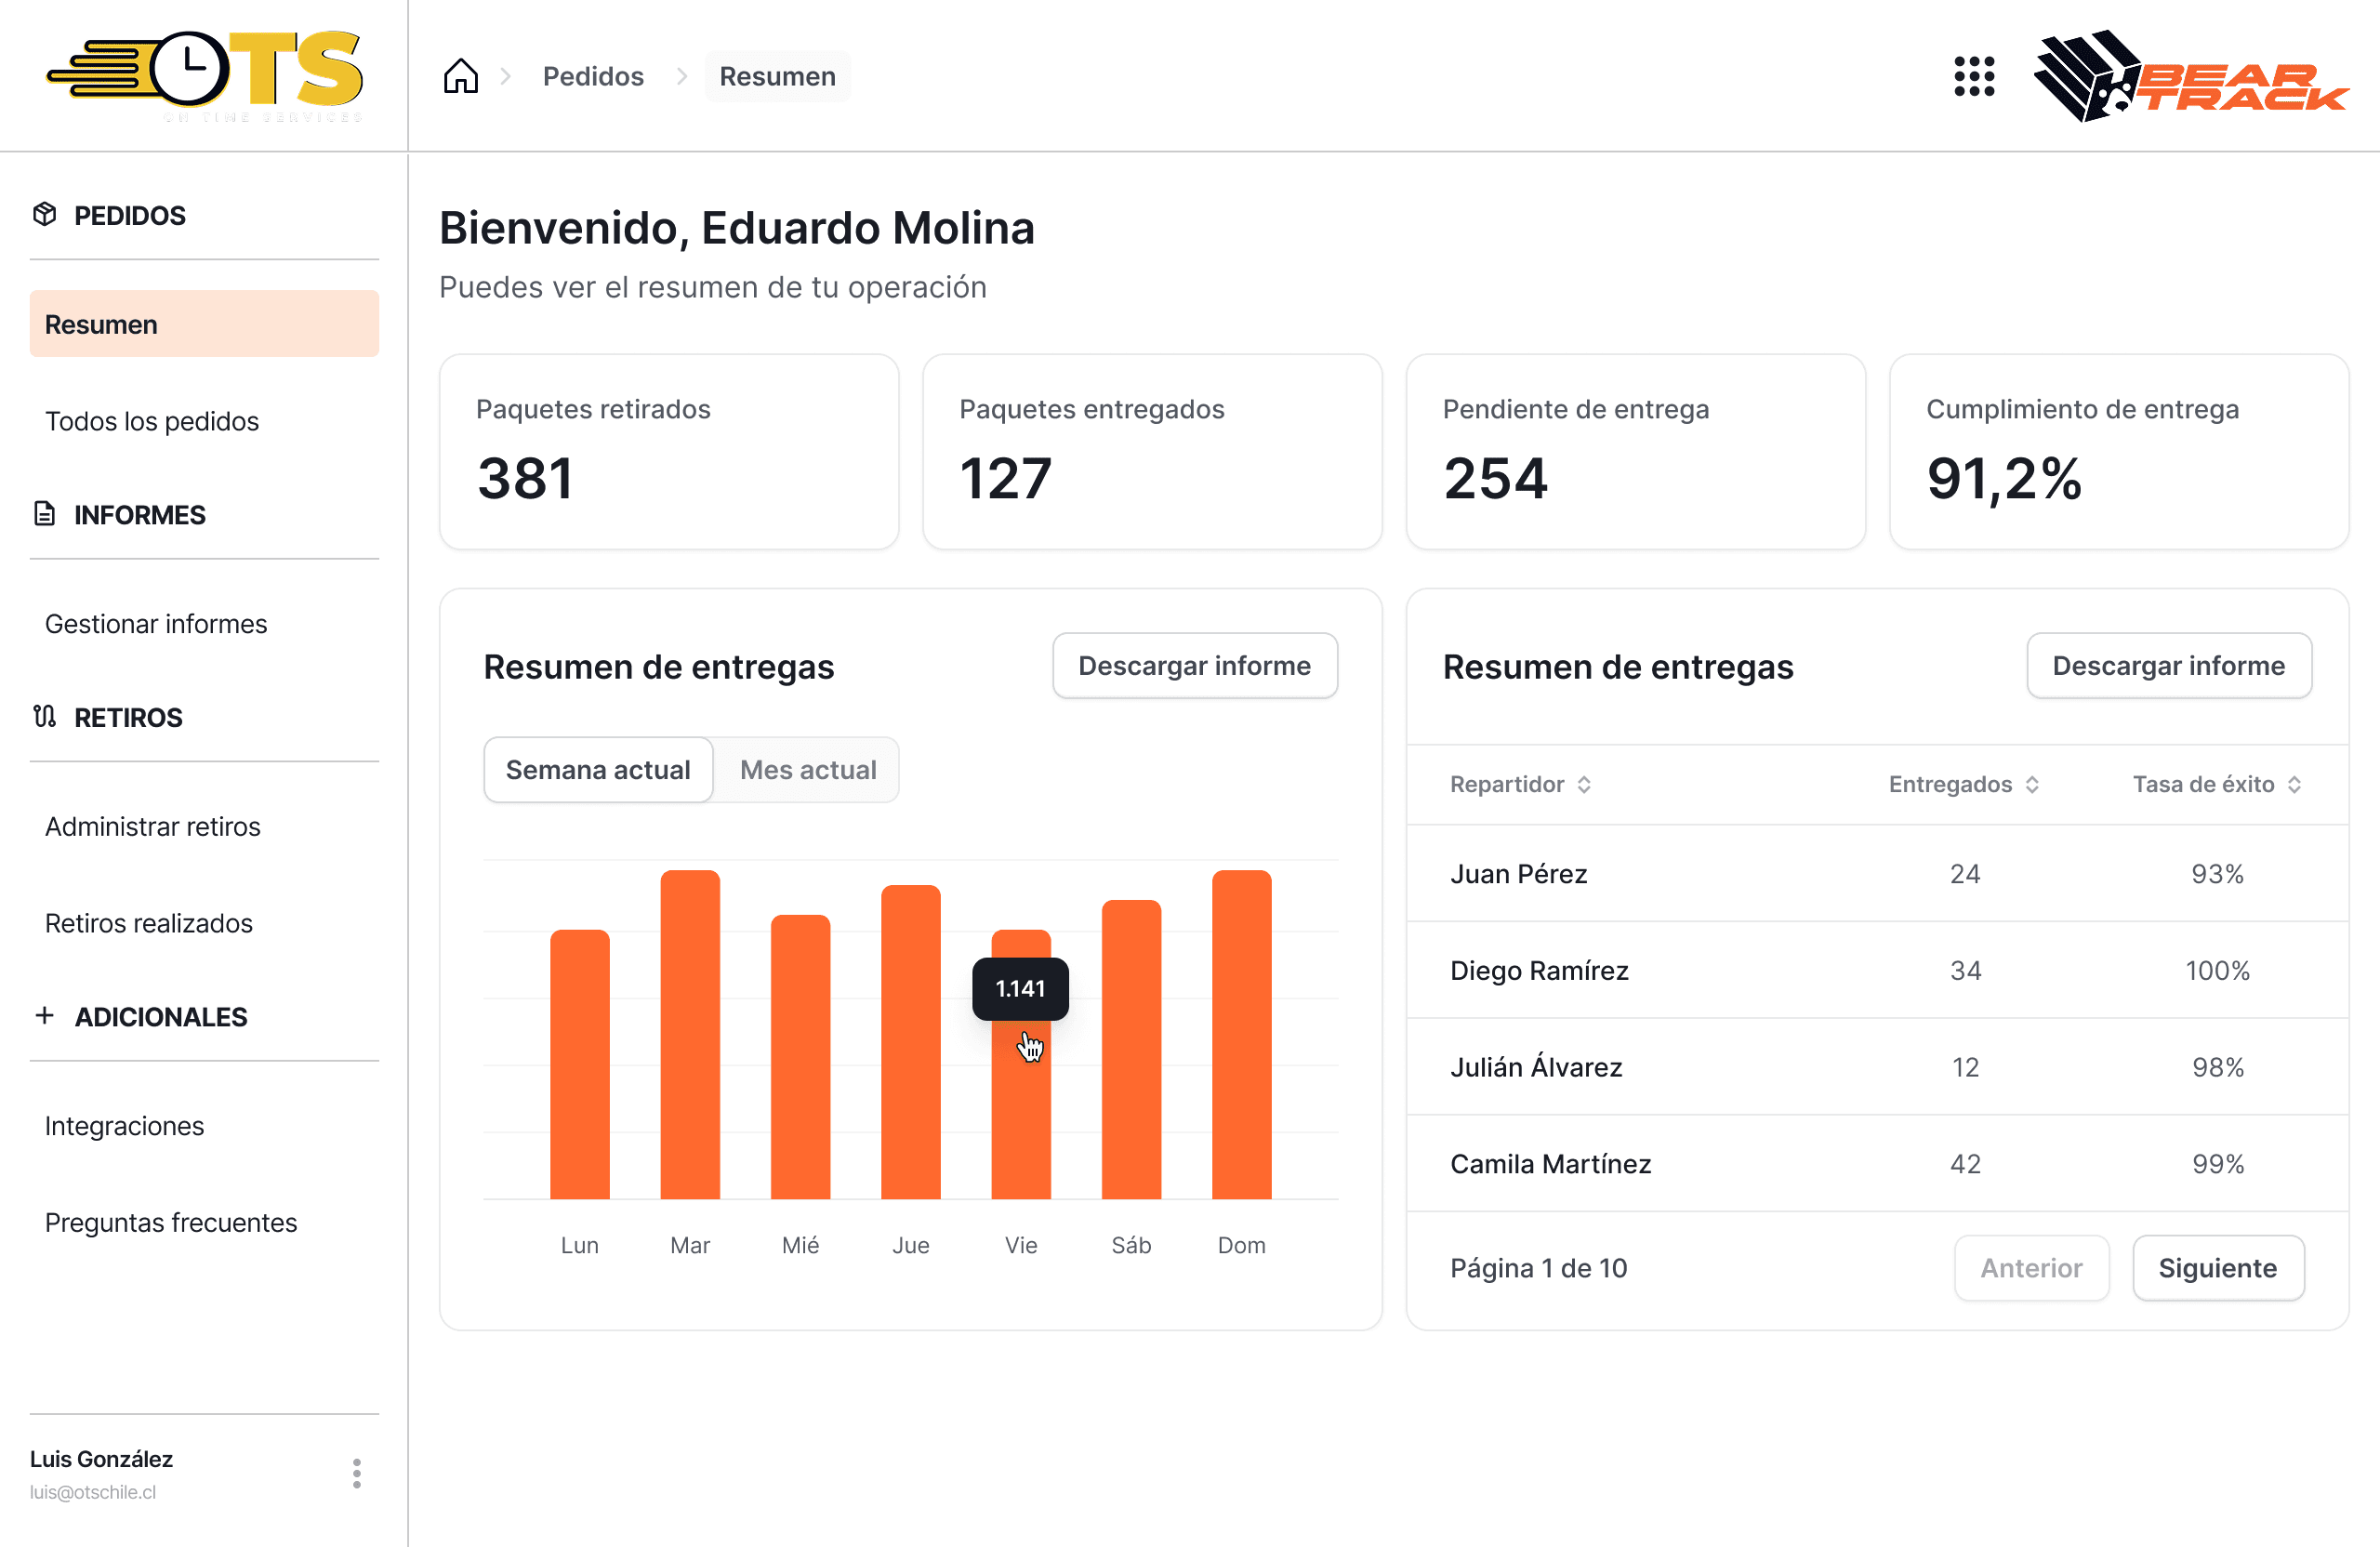The image size is (2380, 1547).
Task: Sort table by Entregados column
Action: click(x=1962, y=784)
